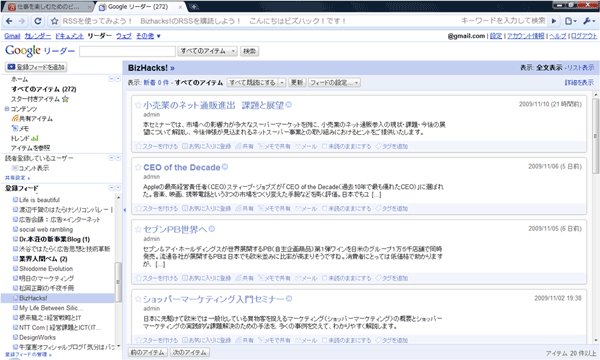Click 共有 share icon under CEO of the Decade
Image resolution: width=600 pixels, height=360 pixels.
[x=245, y=209]
